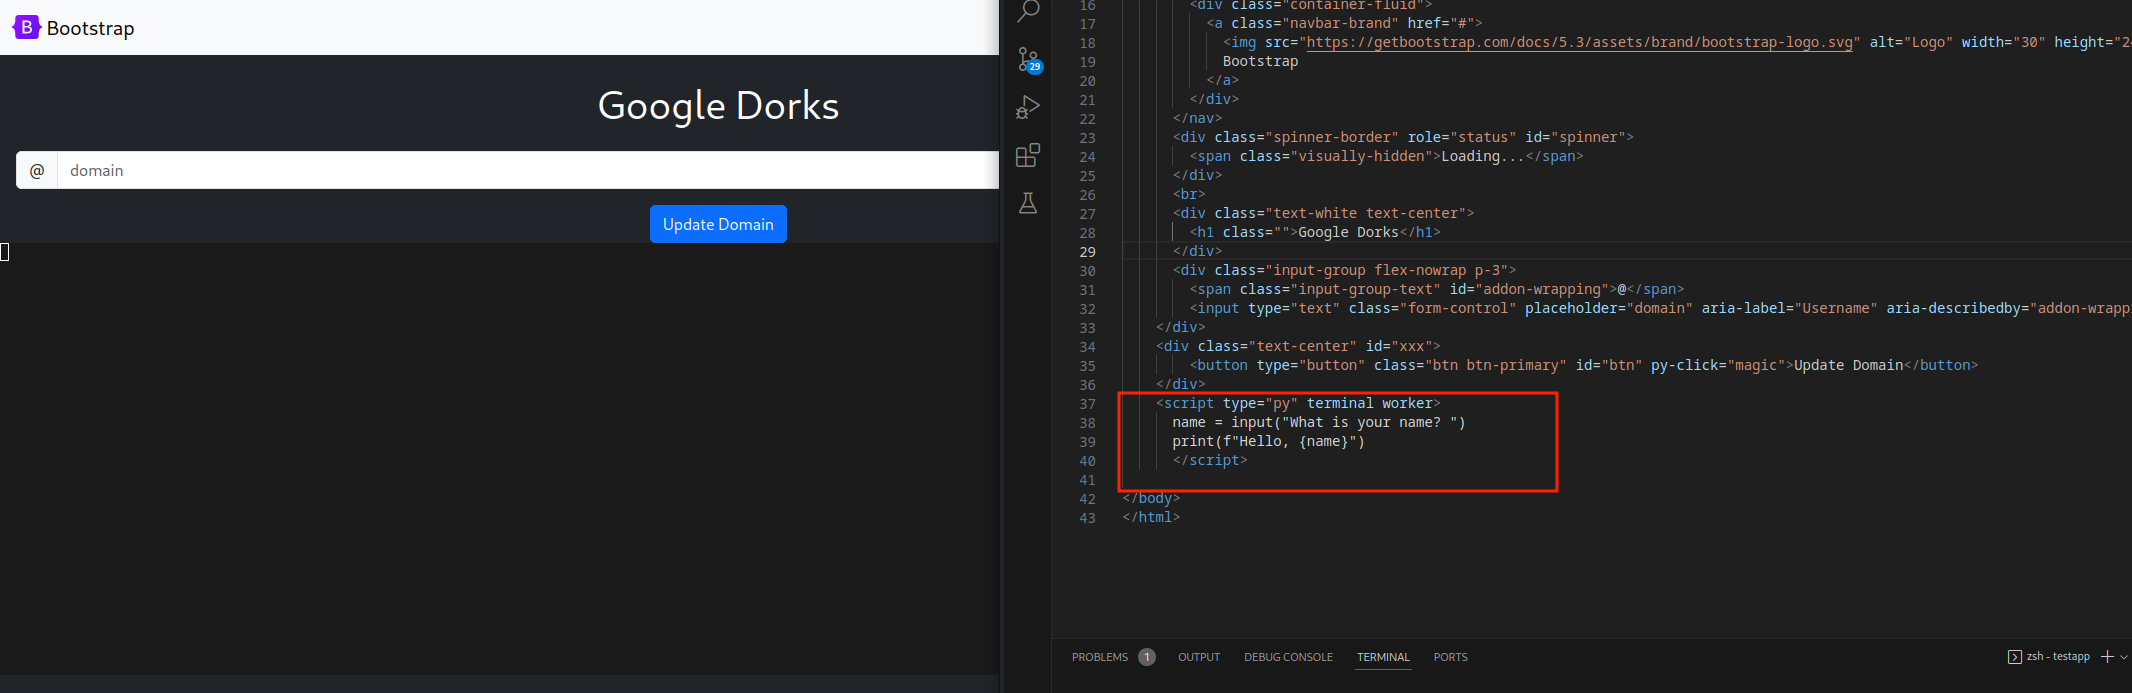Image resolution: width=2132 pixels, height=693 pixels.
Task: Click line number 37 in the gutter
Action: (x=1087, y=404)
